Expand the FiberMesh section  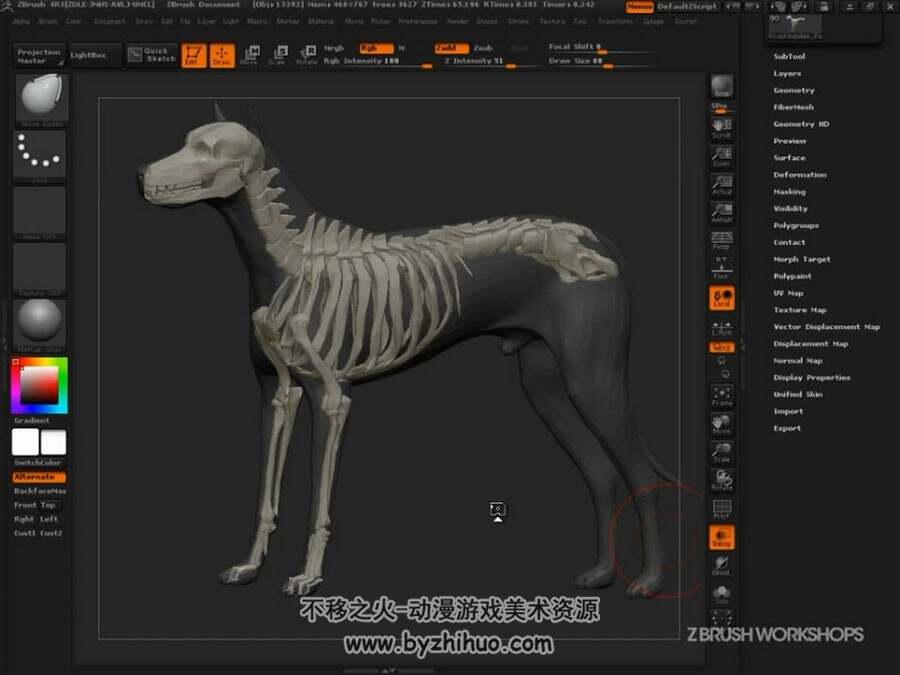tap(793, 107)
